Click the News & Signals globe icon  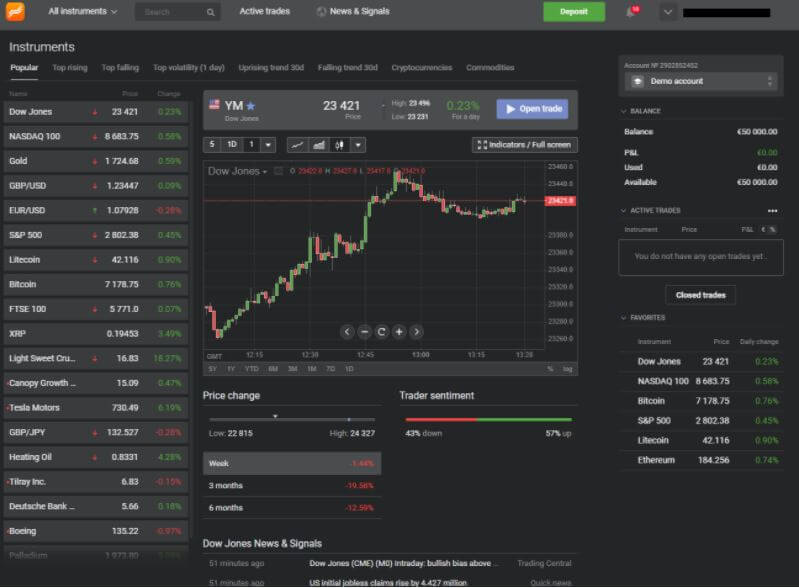click(x=321, y=12)
